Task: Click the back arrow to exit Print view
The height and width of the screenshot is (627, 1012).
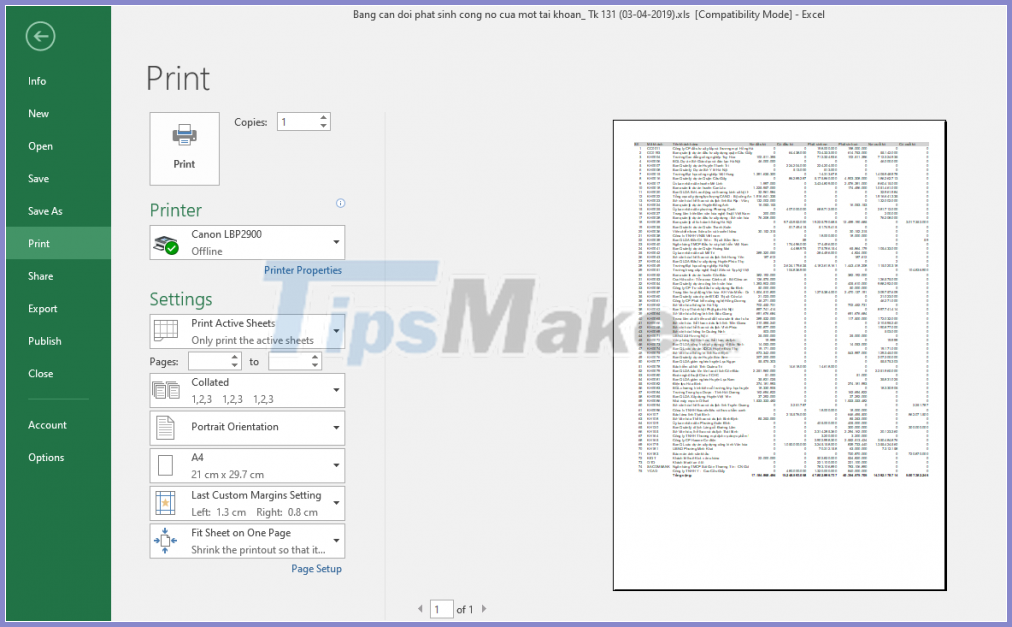Action: tap(39, 36)
